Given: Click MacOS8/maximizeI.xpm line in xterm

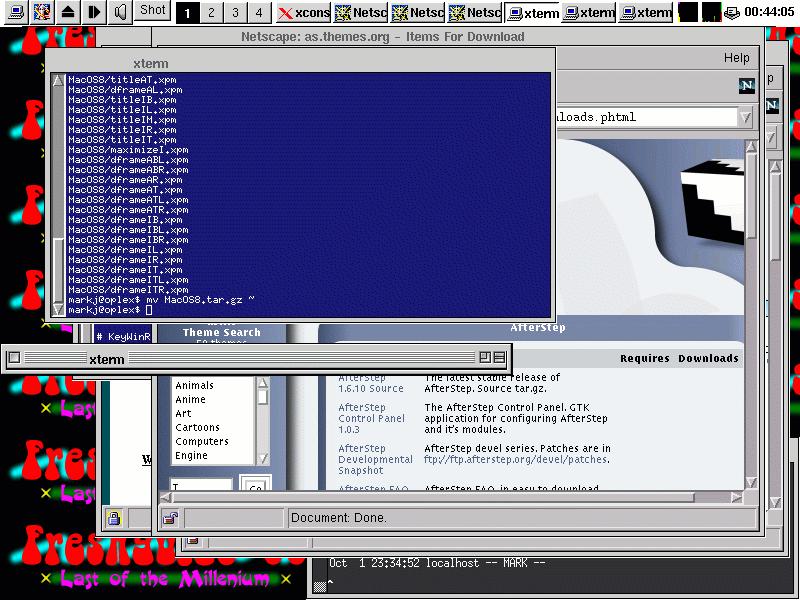Looking at the screenshot, I should pyautogui.click(x=128, y=150).
